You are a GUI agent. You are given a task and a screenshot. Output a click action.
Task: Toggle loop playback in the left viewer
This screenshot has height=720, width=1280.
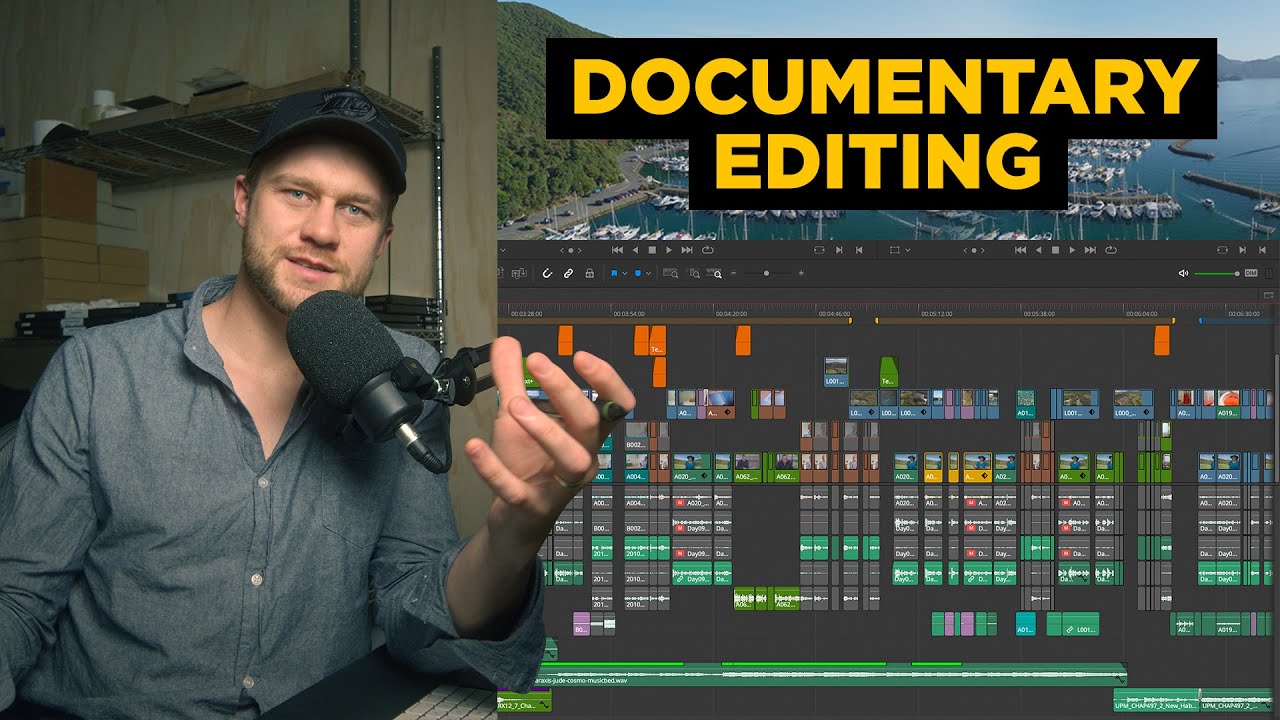[707, 250]
